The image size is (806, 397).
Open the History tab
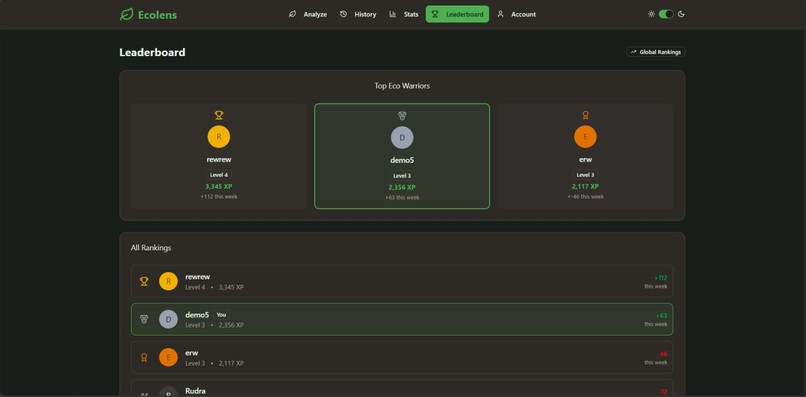tap(358, 14)
